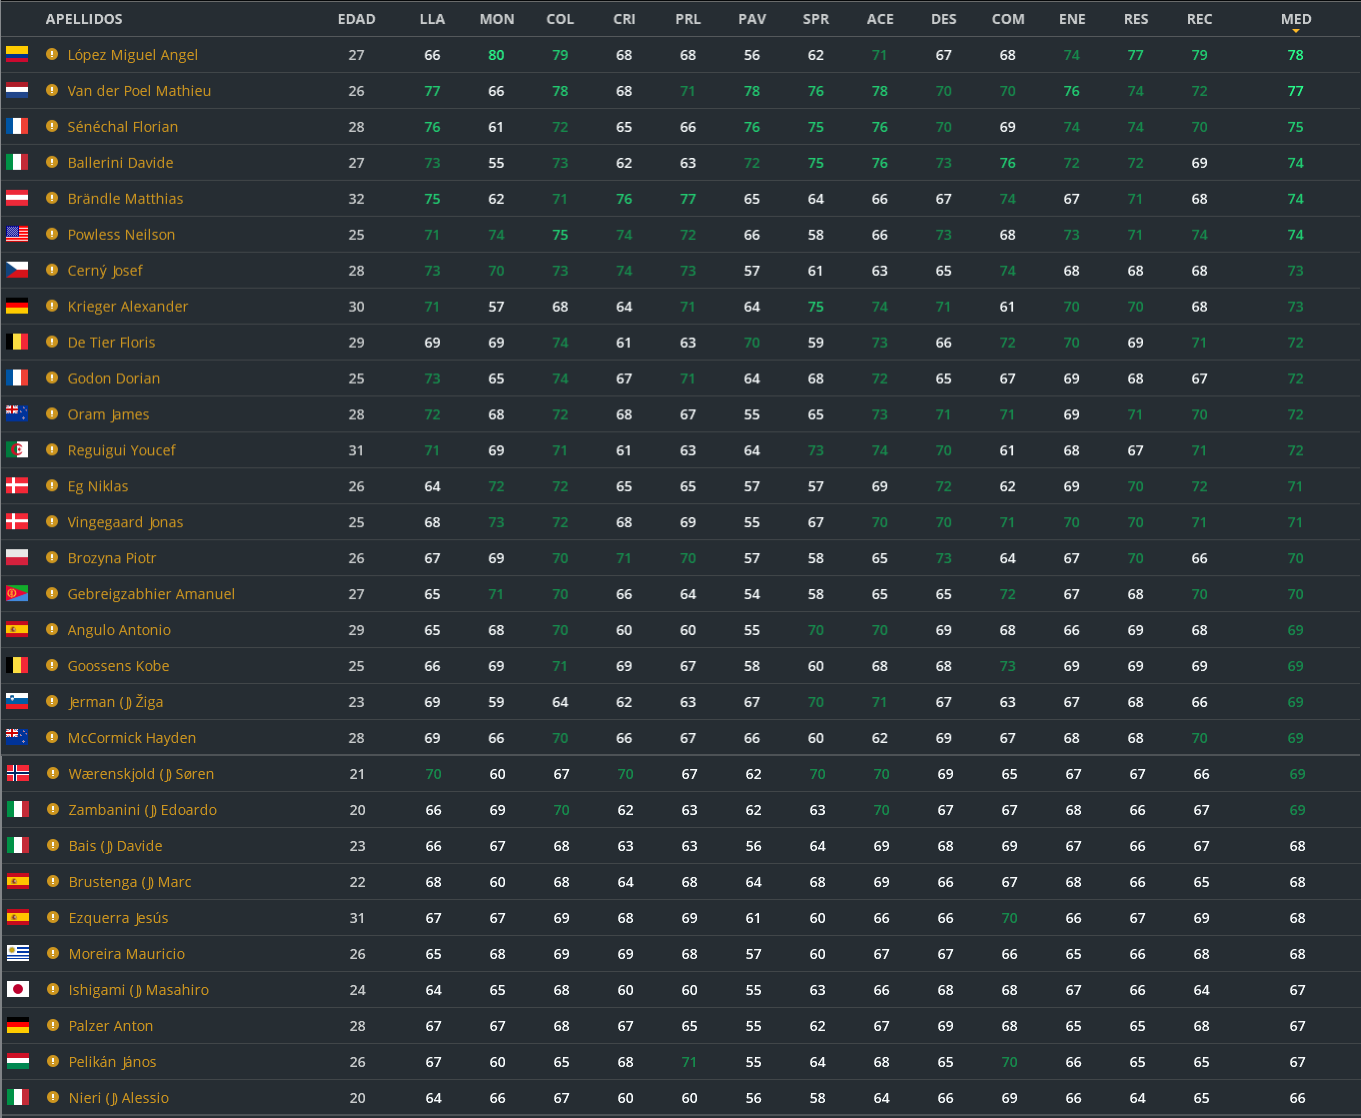The width and height of the screenshot is (1361, 1118).
Task: Open rider Sénéchal Florian
Action: pos(123,127)
